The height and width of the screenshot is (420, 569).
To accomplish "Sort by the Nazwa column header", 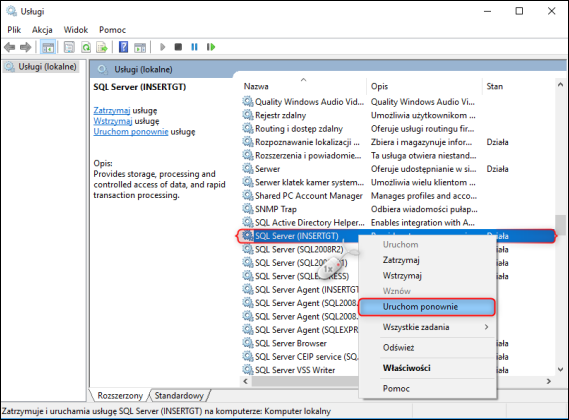I will coord(304,86).
